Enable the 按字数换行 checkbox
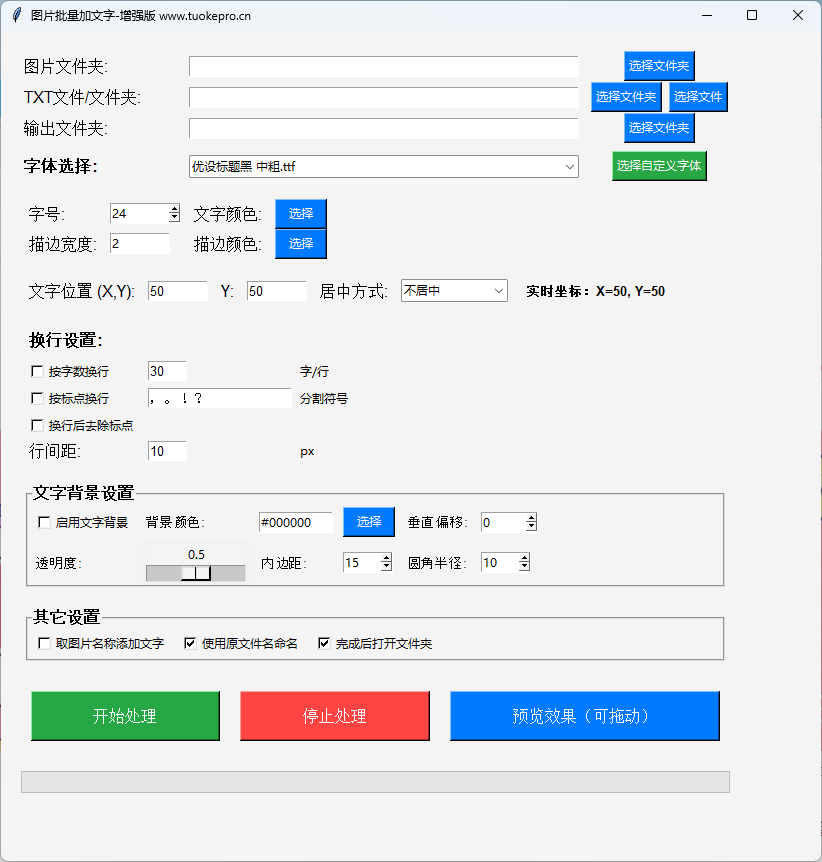 38,372
